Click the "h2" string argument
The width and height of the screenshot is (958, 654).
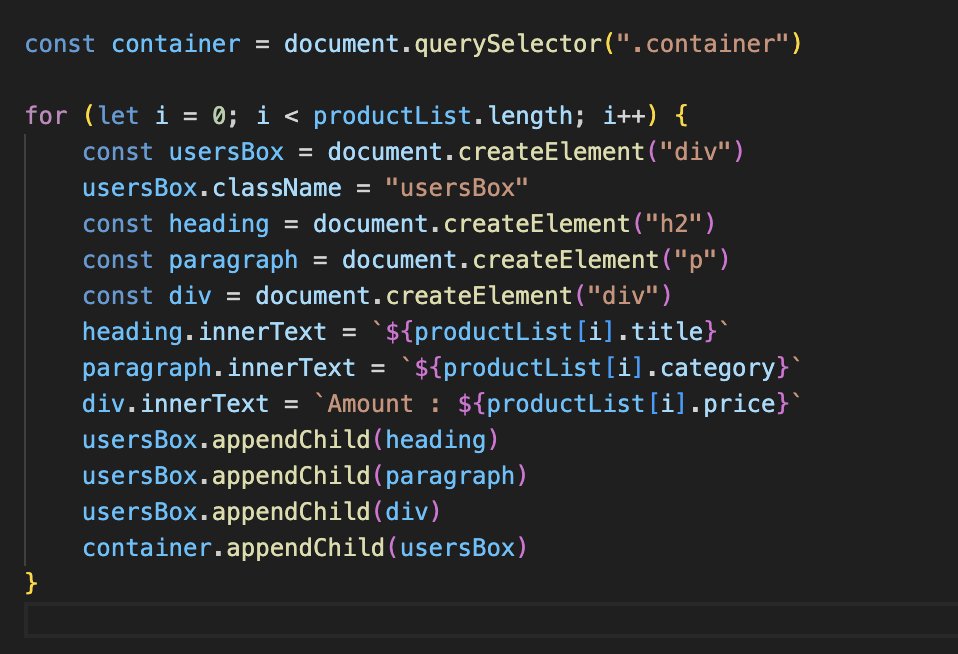(x=673, y=224)
